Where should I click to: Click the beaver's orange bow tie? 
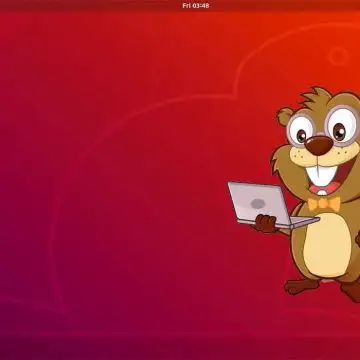(x=324, y=204)
